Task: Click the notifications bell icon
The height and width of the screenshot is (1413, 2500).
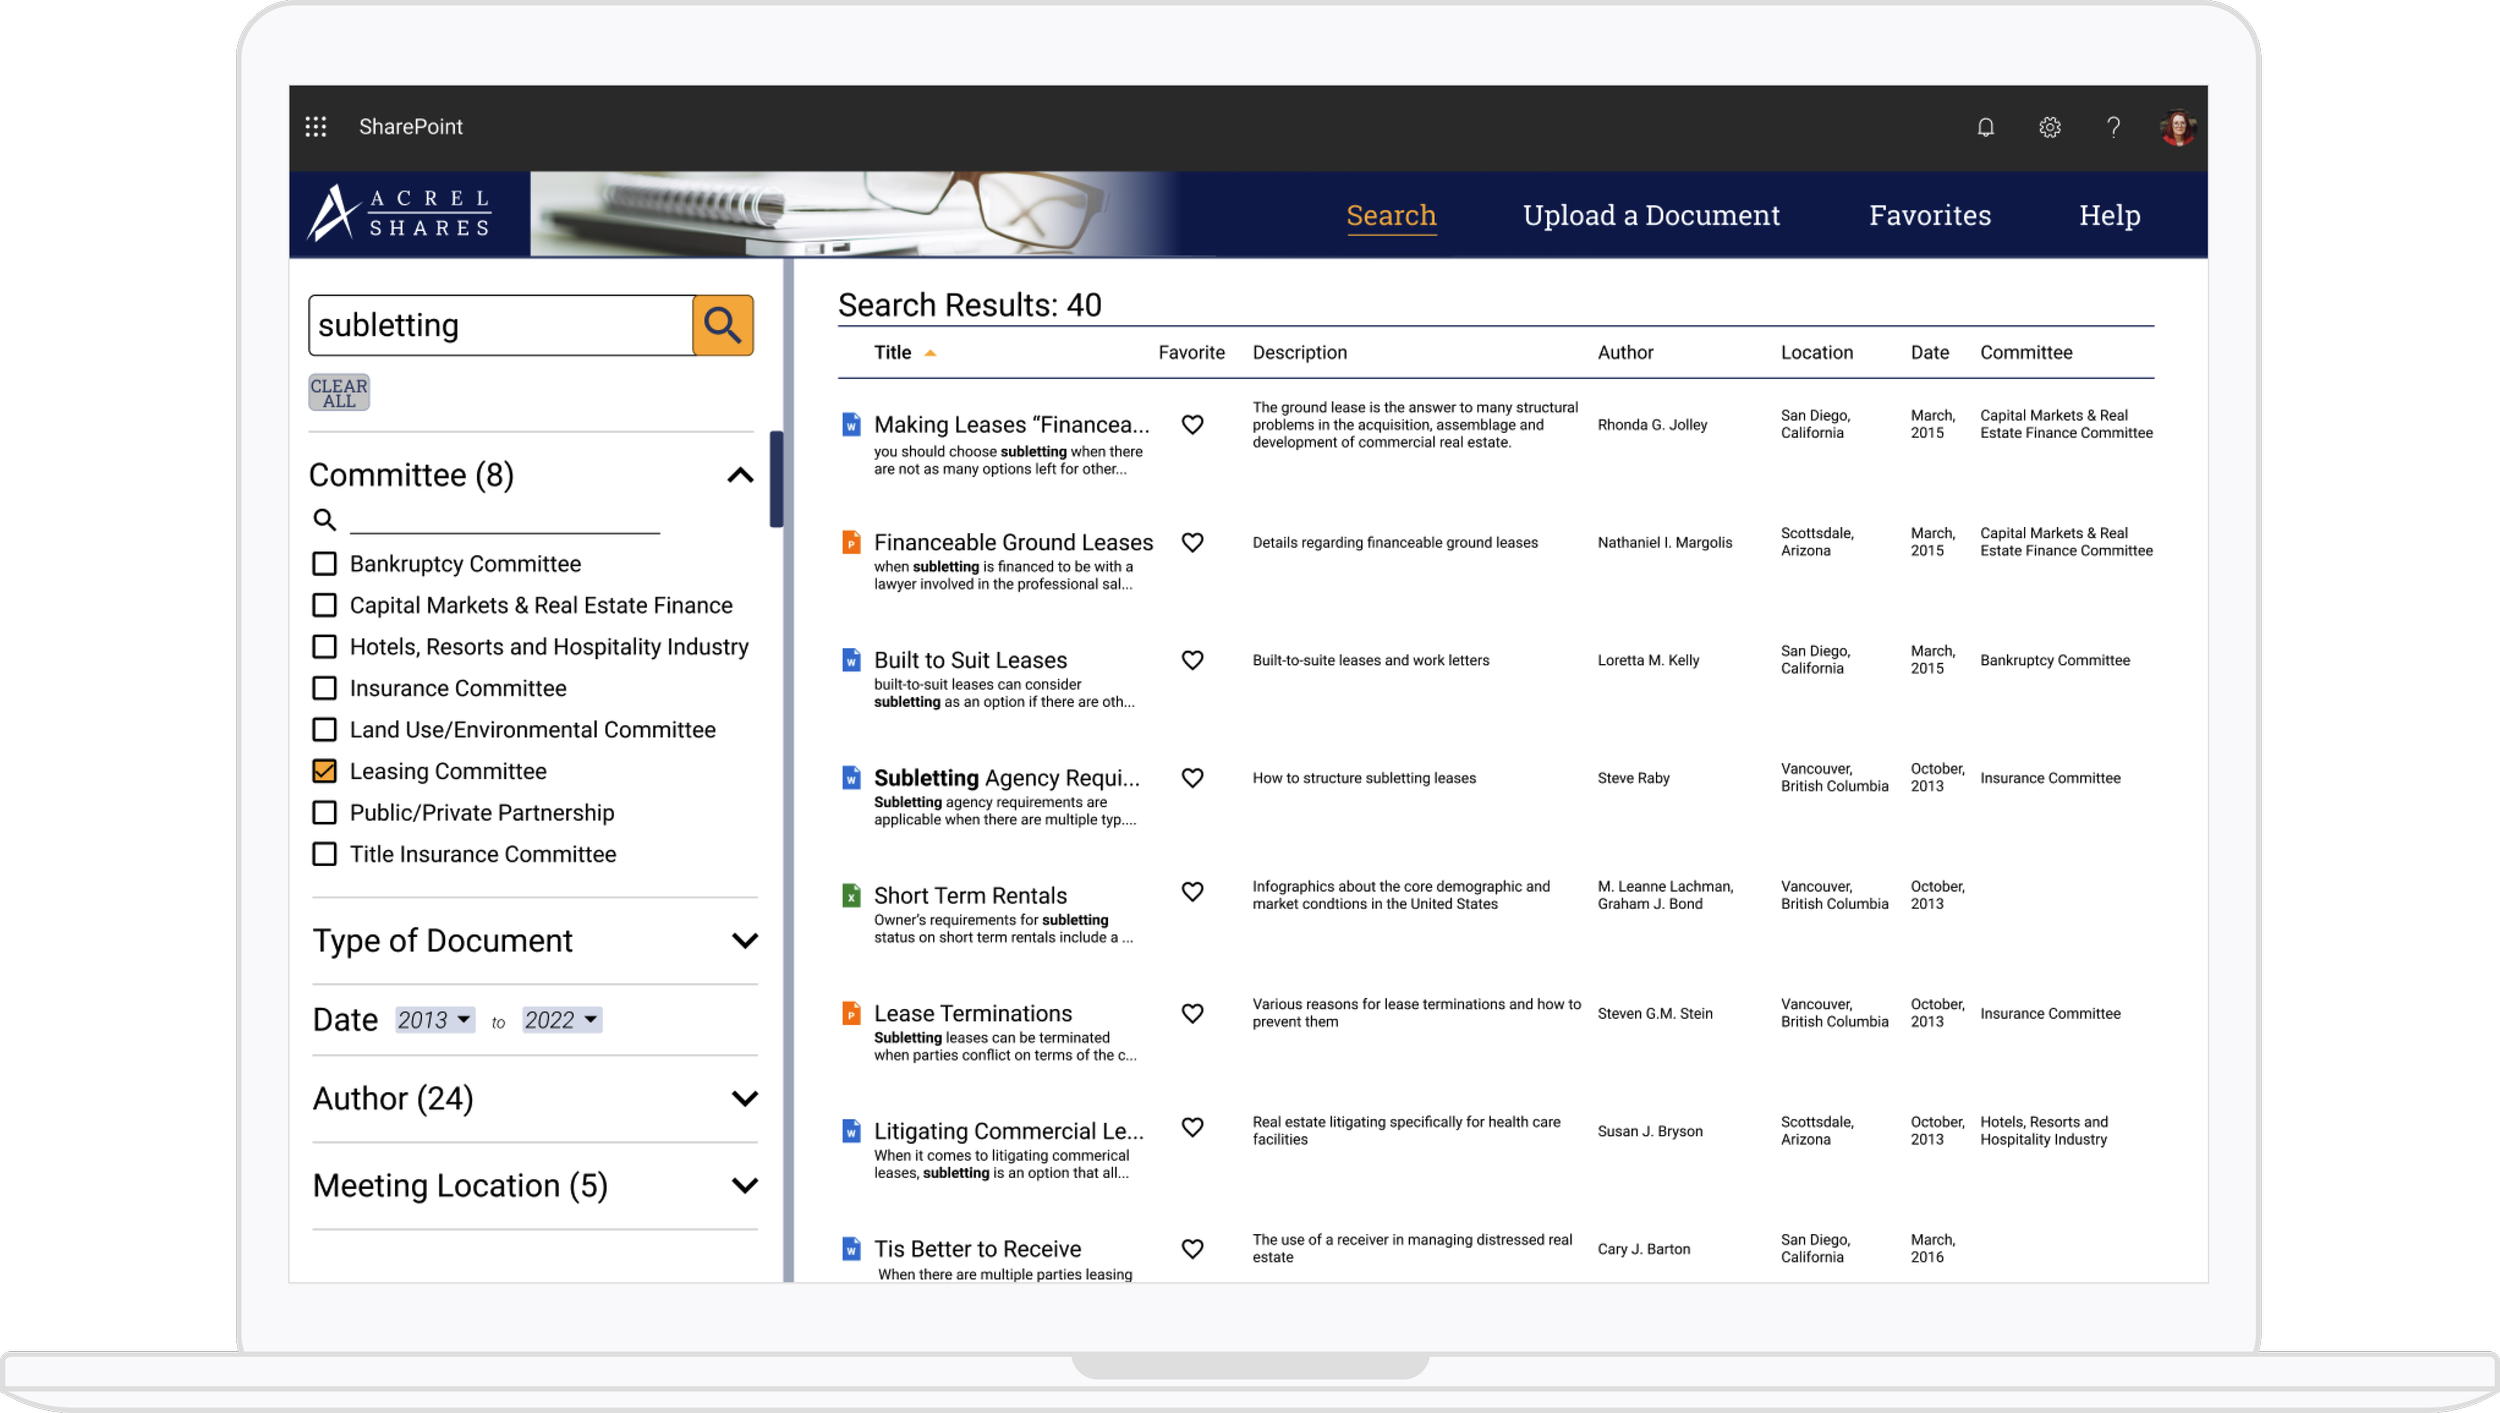Action: (x=1985, y=127)
